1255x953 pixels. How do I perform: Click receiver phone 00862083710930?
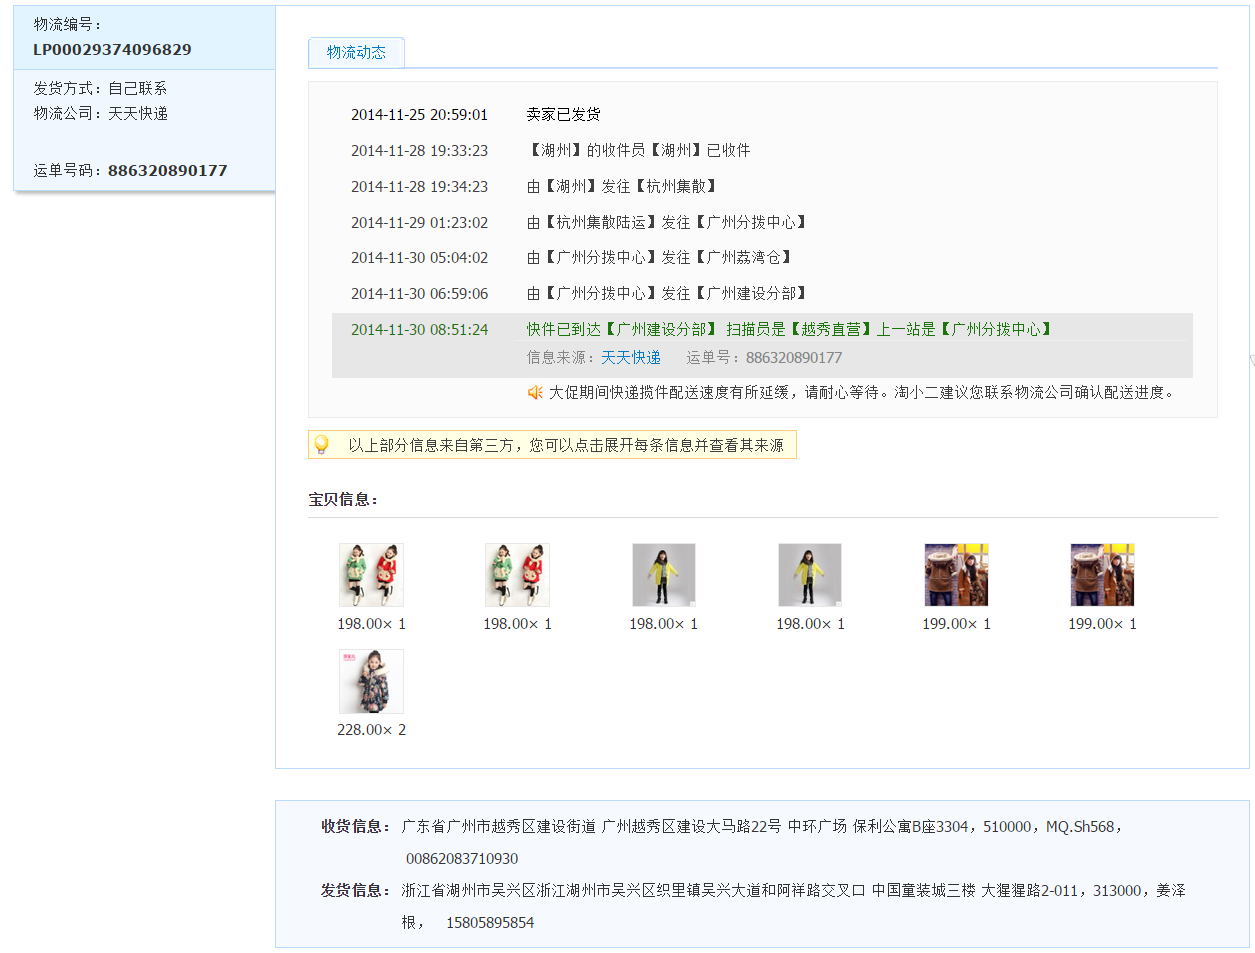(462, 858)
